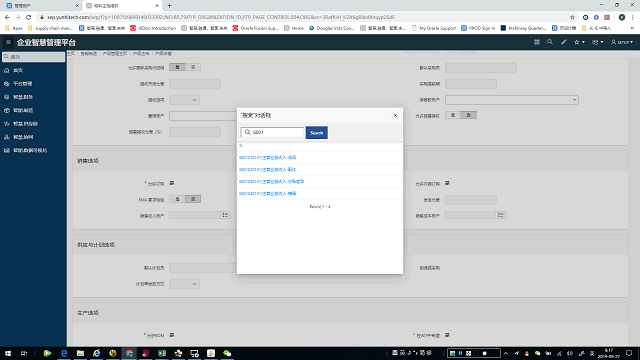The image size is (640, 360).
Task: Expand the small dropdown above 借项账户 field
Action: pos(184,100)
